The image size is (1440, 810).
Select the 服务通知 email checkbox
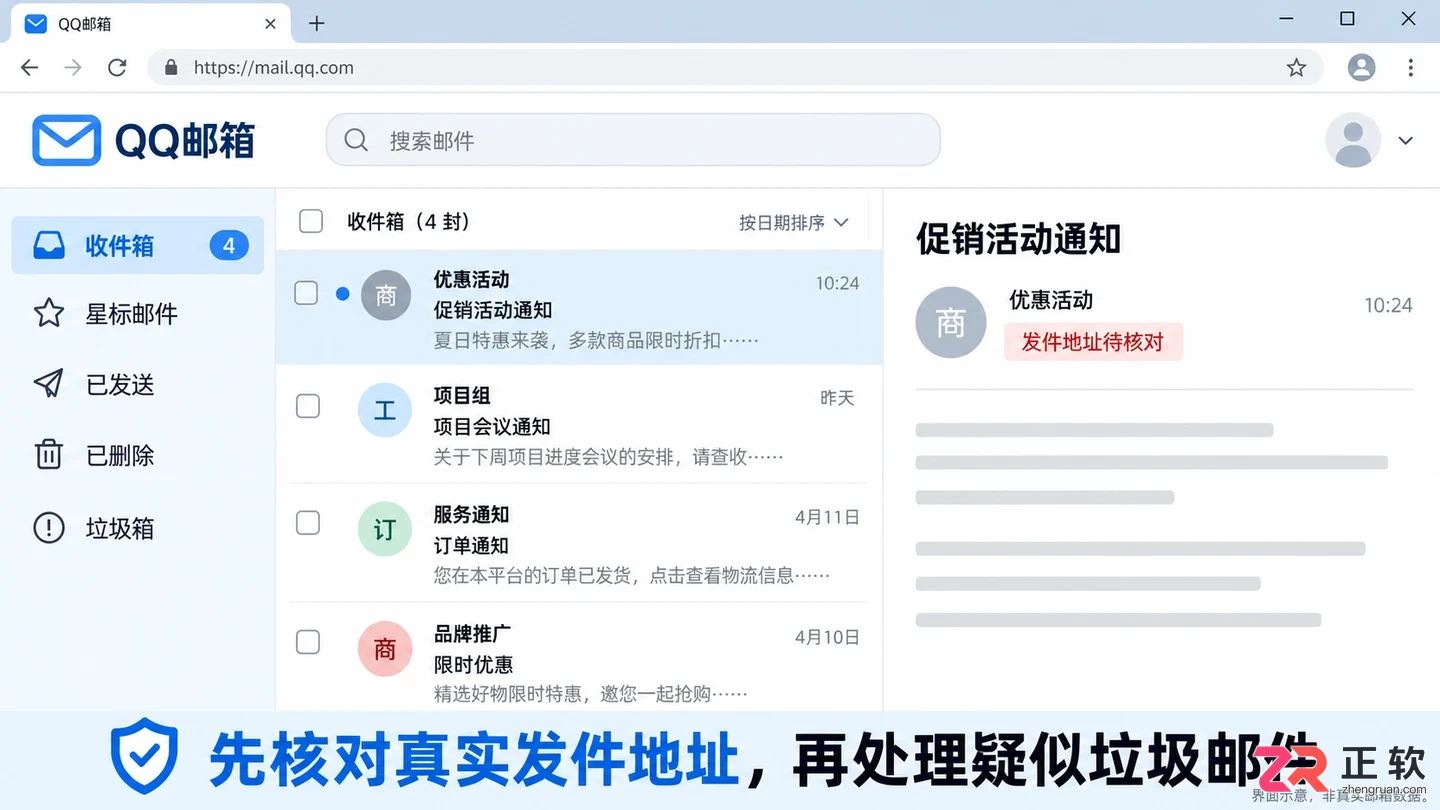pos(308,523)
